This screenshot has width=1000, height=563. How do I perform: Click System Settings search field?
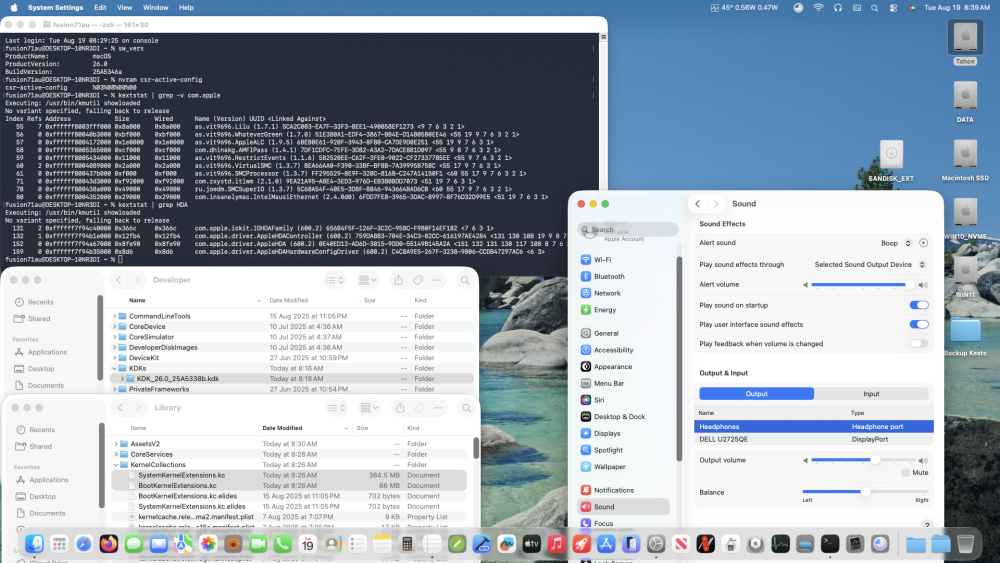click(x=628, y=230)
